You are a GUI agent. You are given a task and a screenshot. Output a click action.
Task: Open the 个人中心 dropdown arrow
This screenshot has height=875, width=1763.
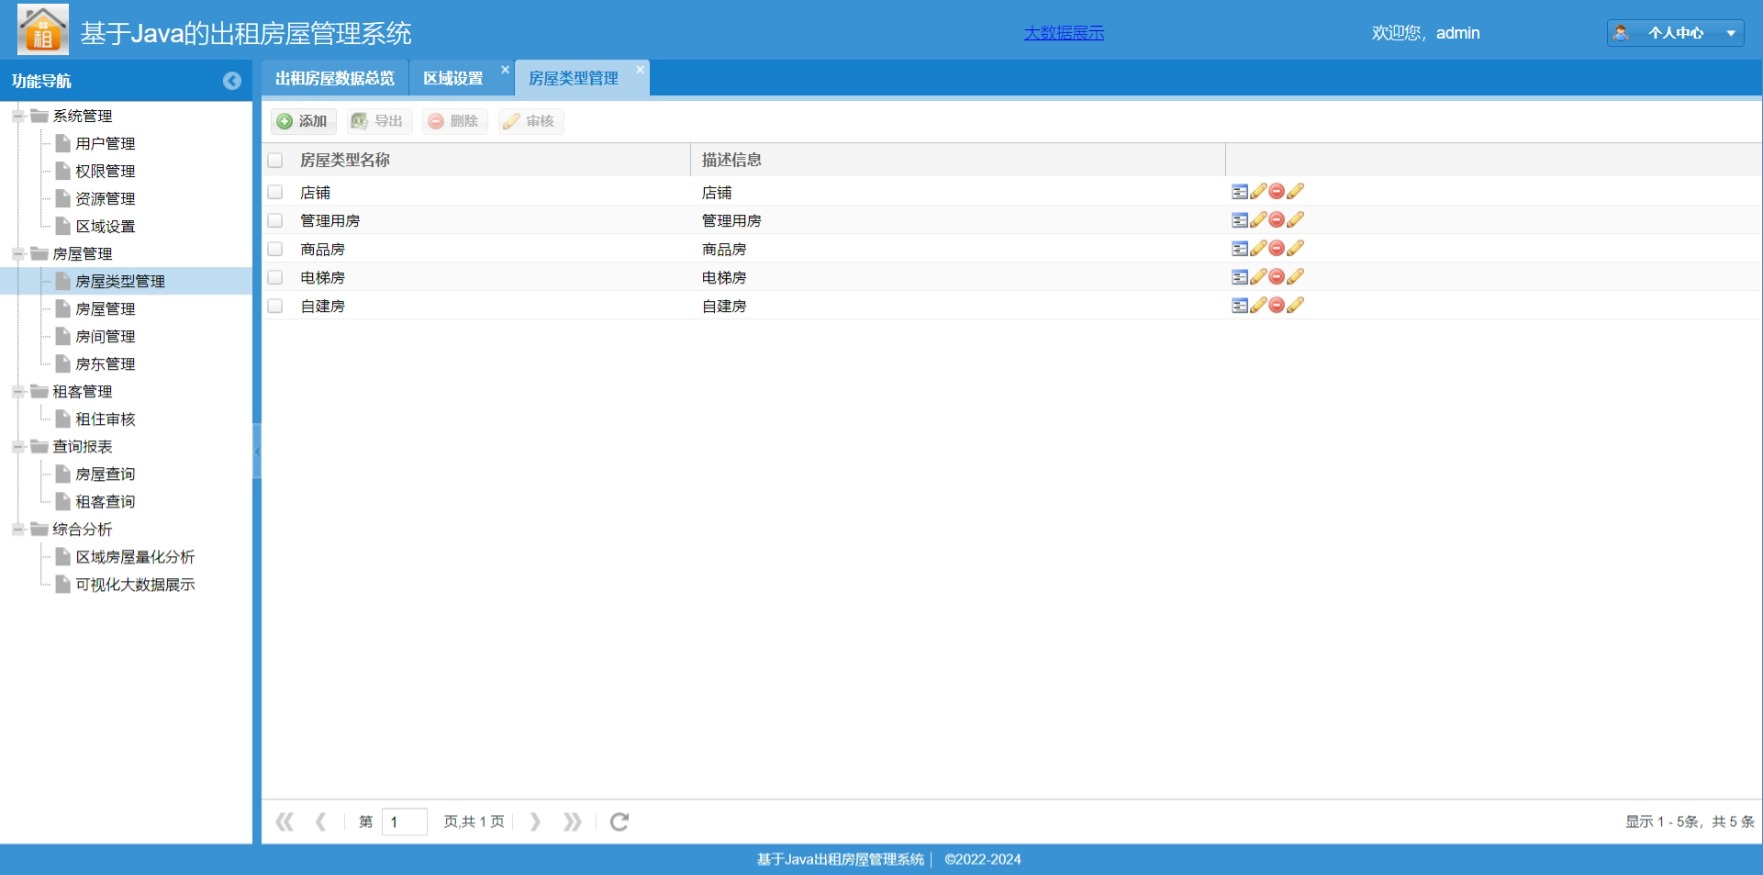coord(1731,33)
